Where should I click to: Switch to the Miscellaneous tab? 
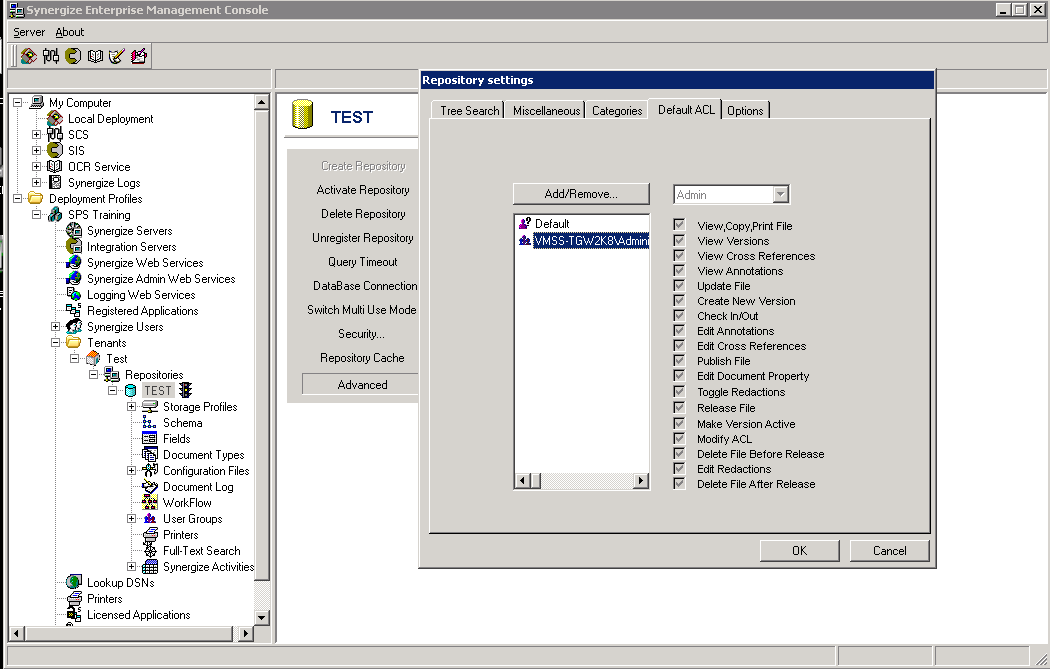click(x=546, y=110)
